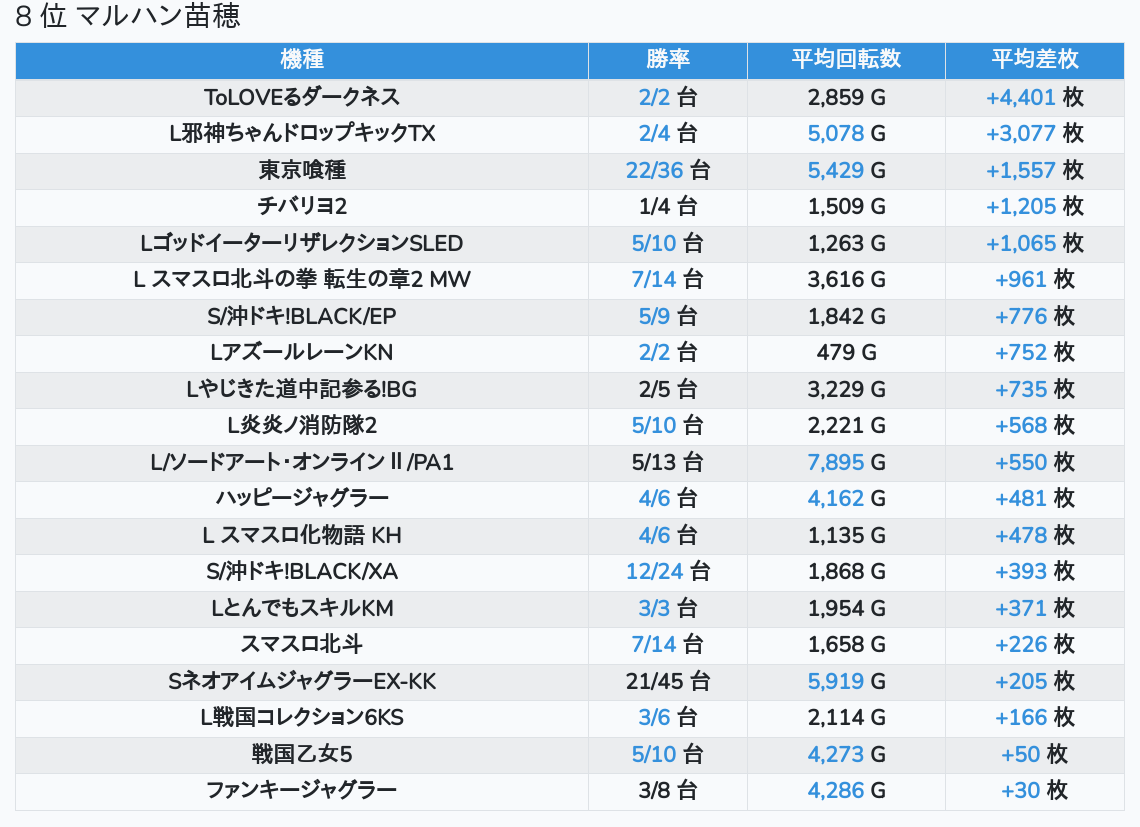This screenshot has height=827, width=1140.
Task: Click average difference +3,077 枚
Action: [x=1035, y=134]
